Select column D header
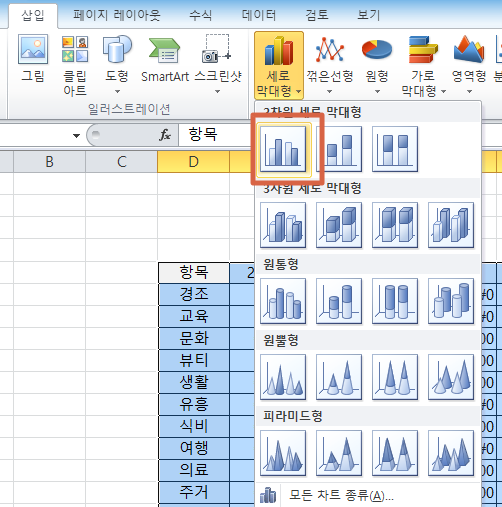 (193, 162)
